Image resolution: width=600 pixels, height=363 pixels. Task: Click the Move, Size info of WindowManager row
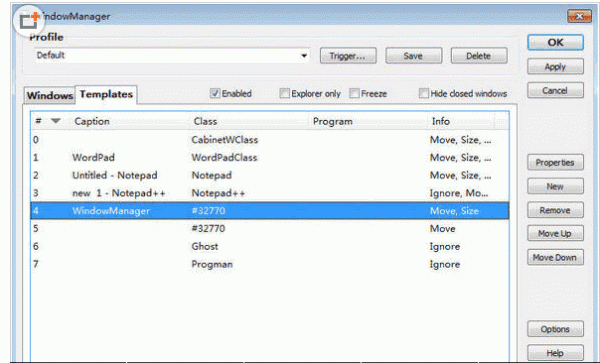(454, 211)
